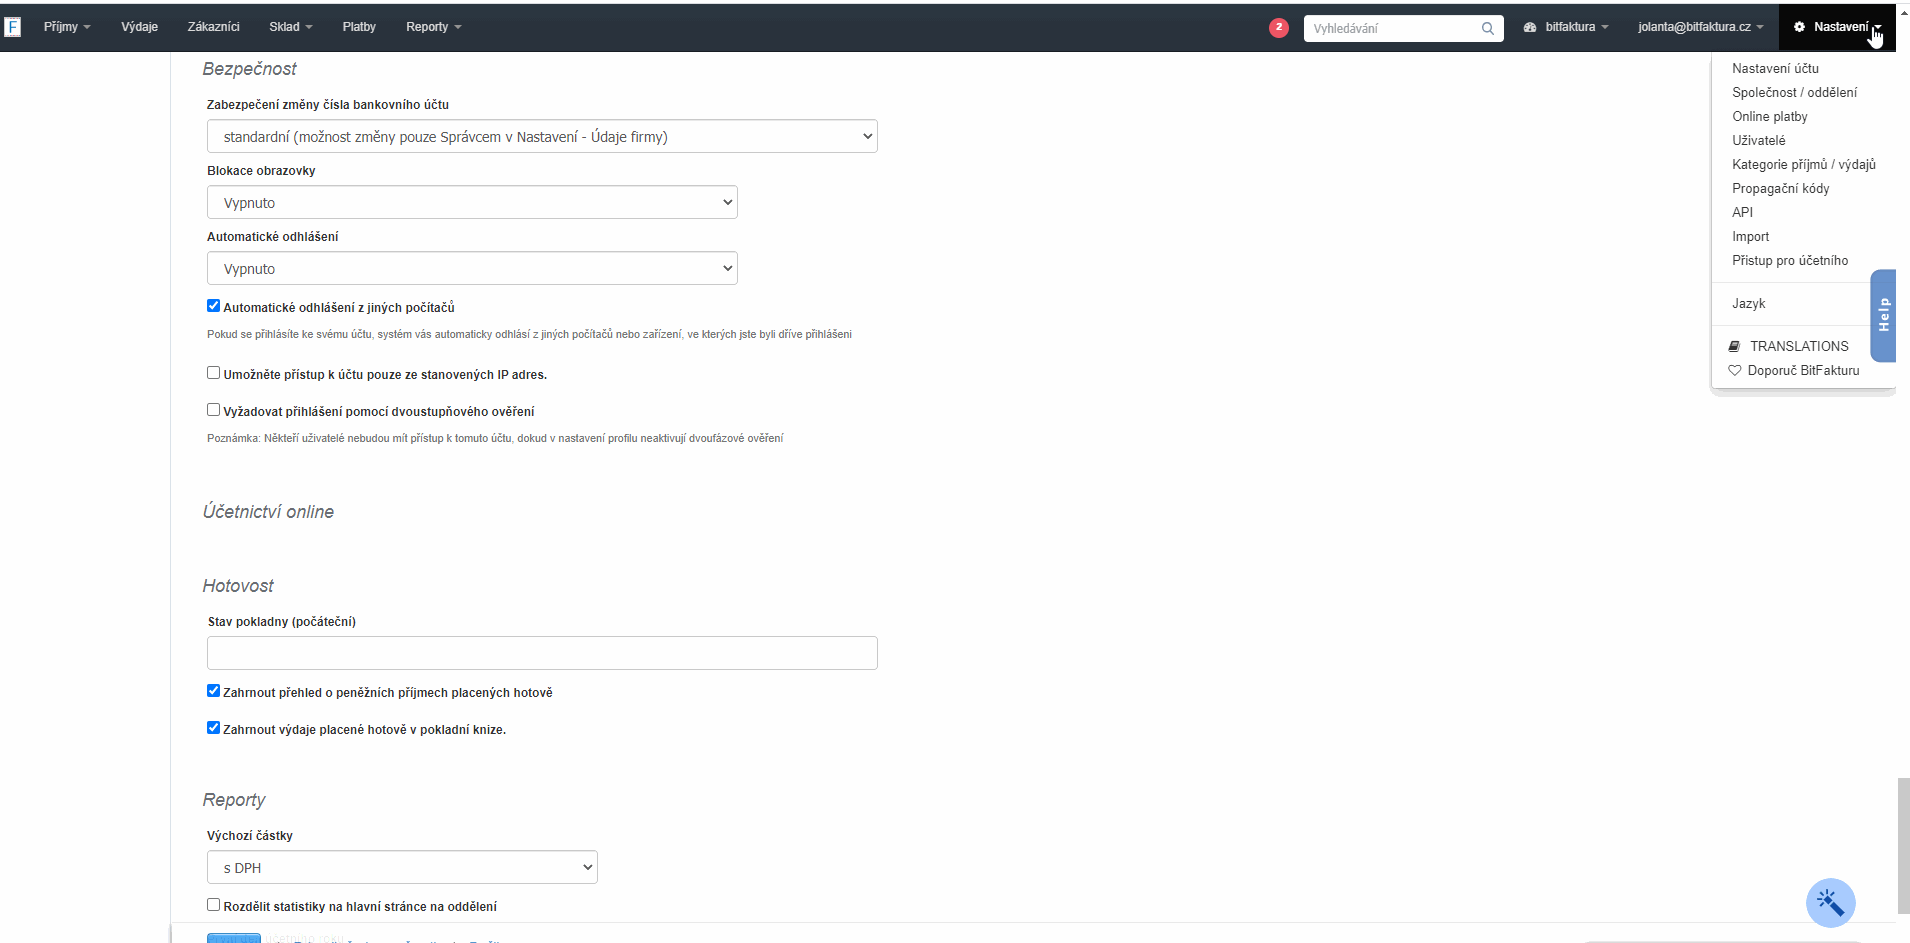Uncheck cash receipts overview checkbox
The width and height of the screenshot is (1910, 943).
point(213,691)
